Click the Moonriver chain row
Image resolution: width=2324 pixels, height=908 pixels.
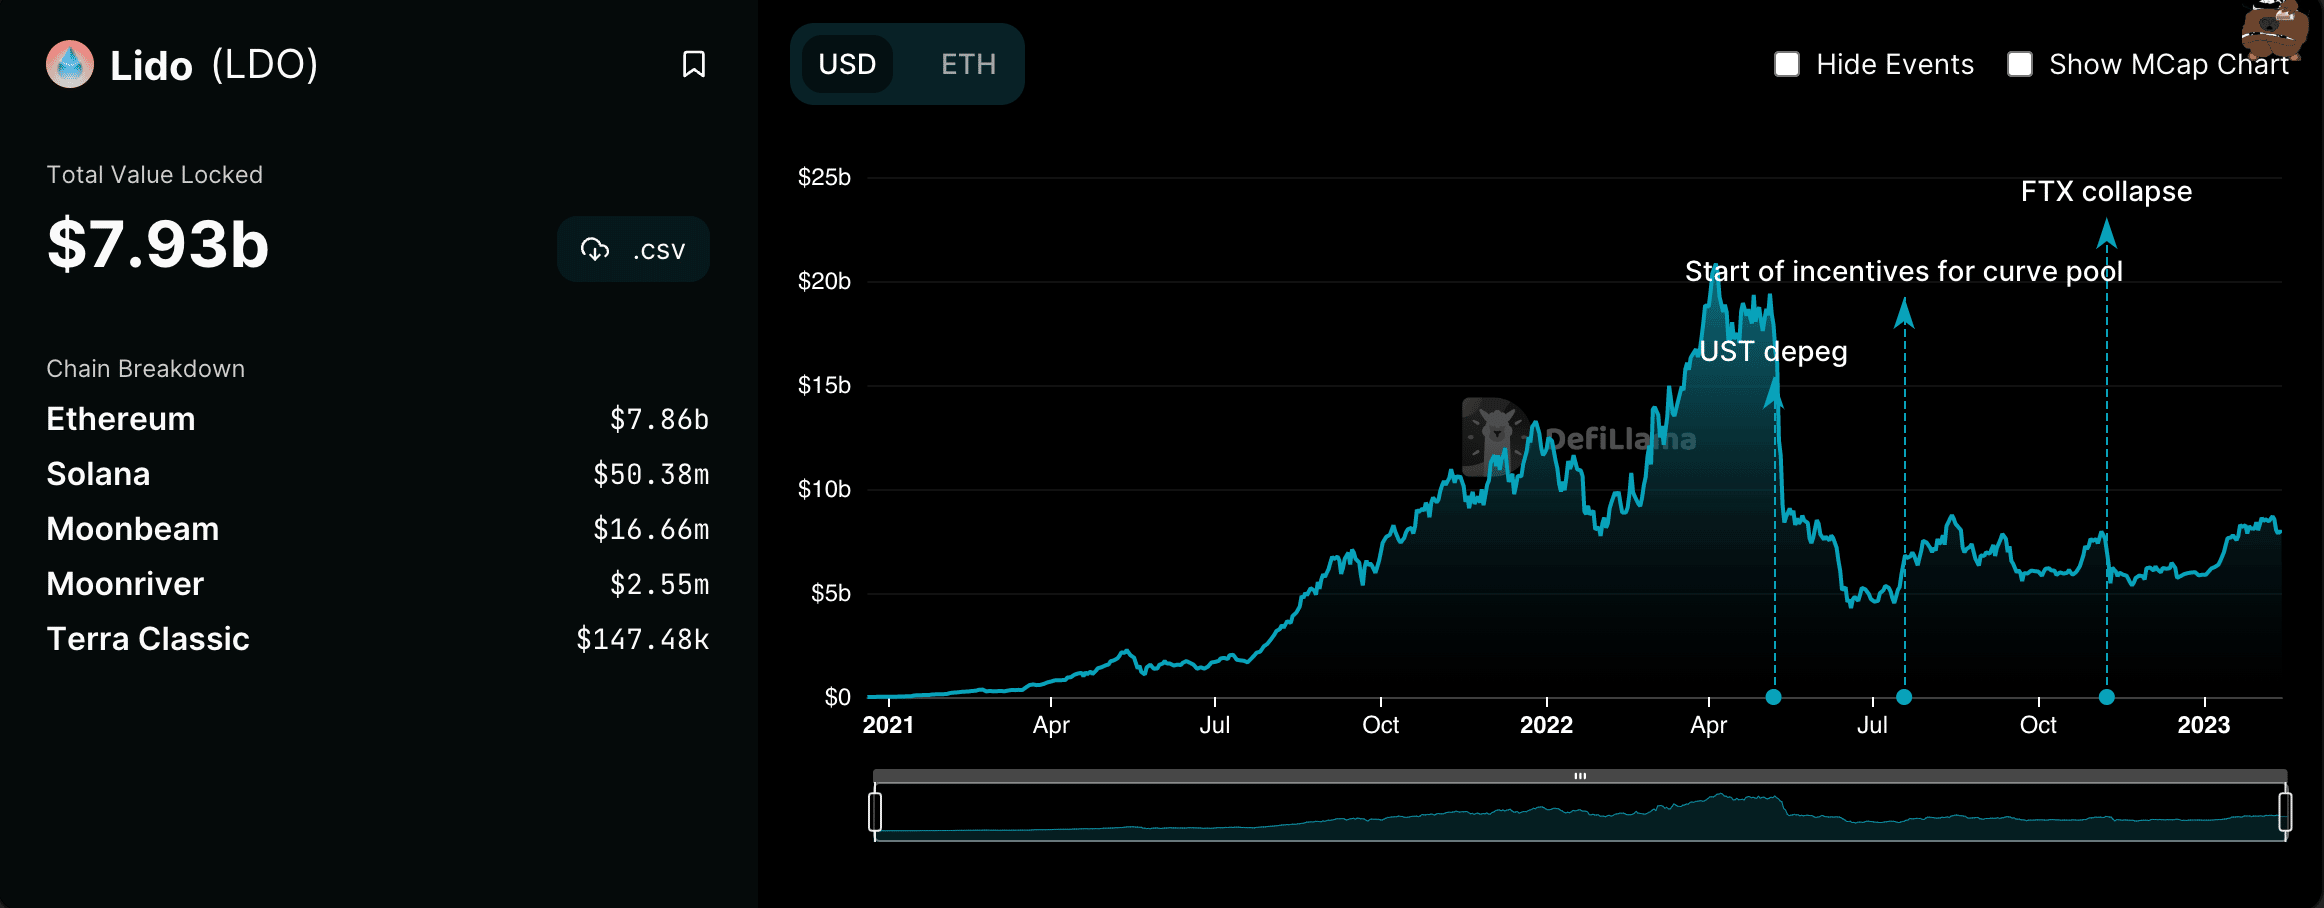click(378, 584)
